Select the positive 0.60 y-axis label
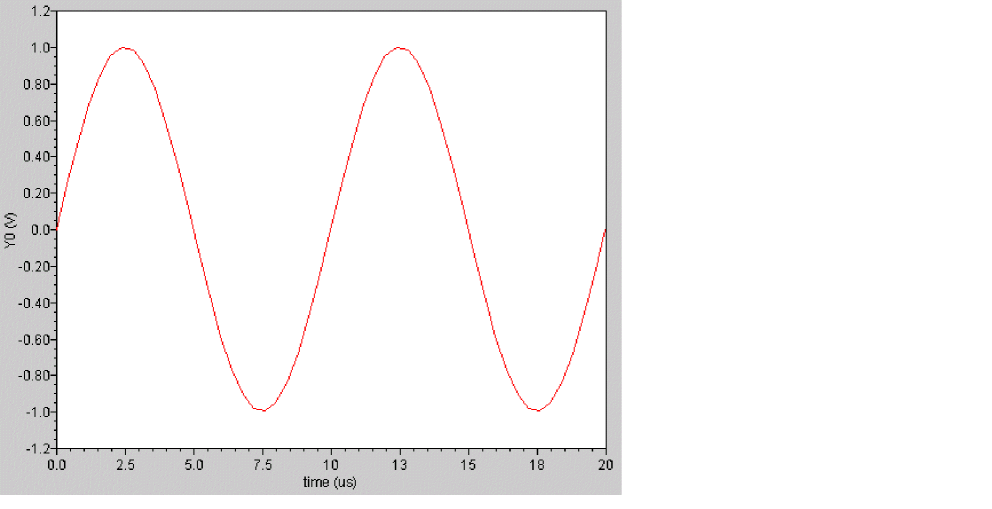Viewport: 992px width, 509px height. pos(37,121)
